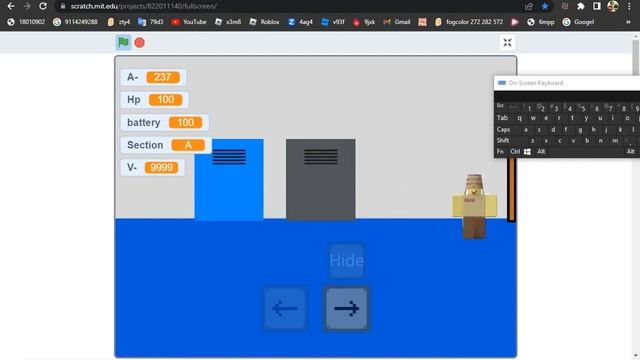
Task: Click the space bar on the On-Screen Keyboard
Action: [586, 151]
